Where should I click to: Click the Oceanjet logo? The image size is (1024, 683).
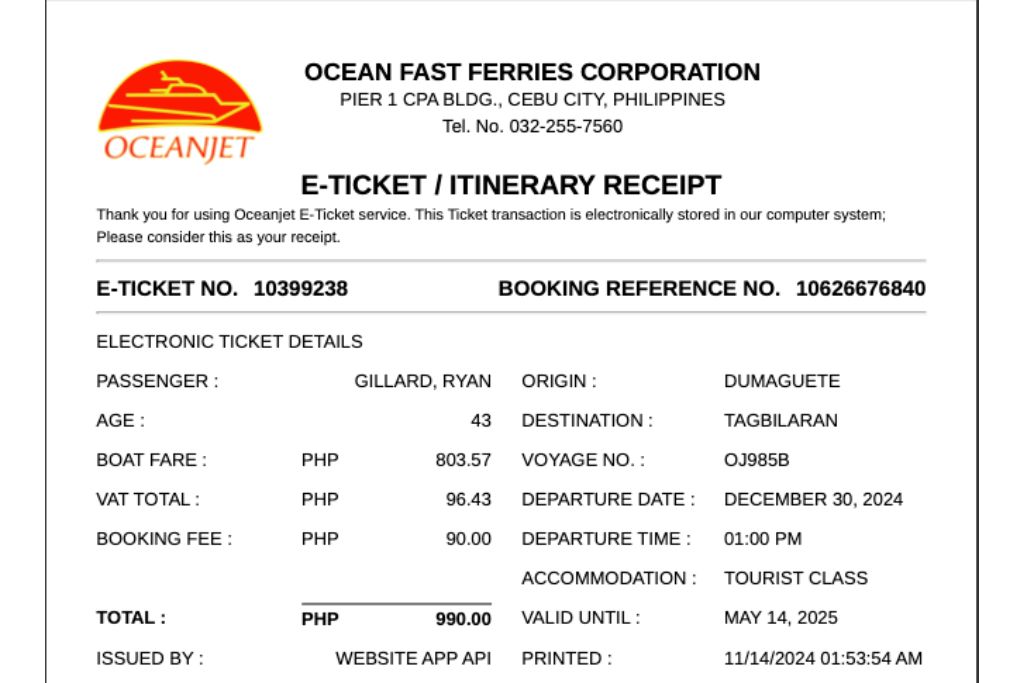point(179,112)
